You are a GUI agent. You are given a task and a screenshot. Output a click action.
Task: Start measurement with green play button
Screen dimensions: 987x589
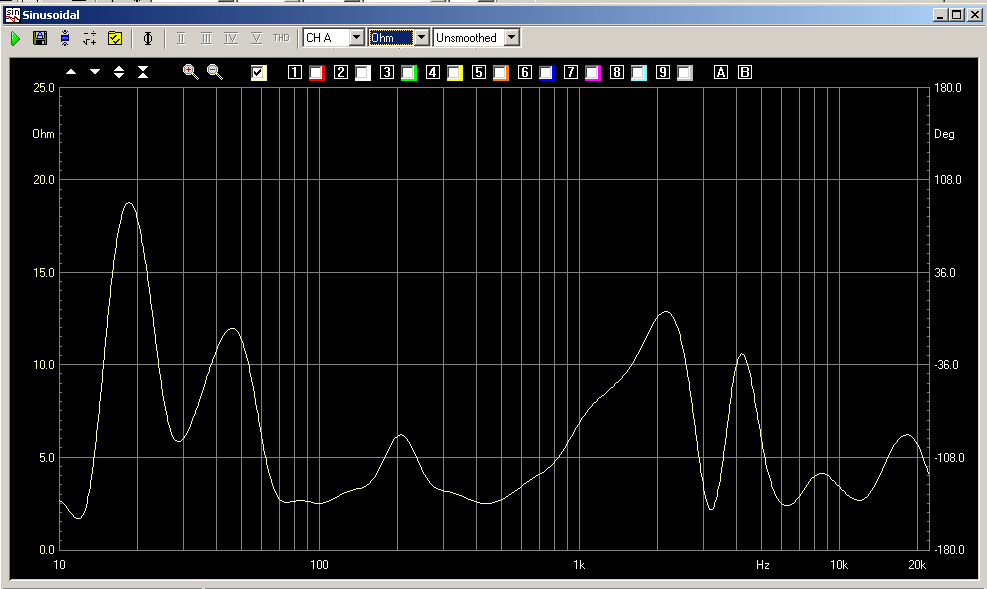(15, 38)
